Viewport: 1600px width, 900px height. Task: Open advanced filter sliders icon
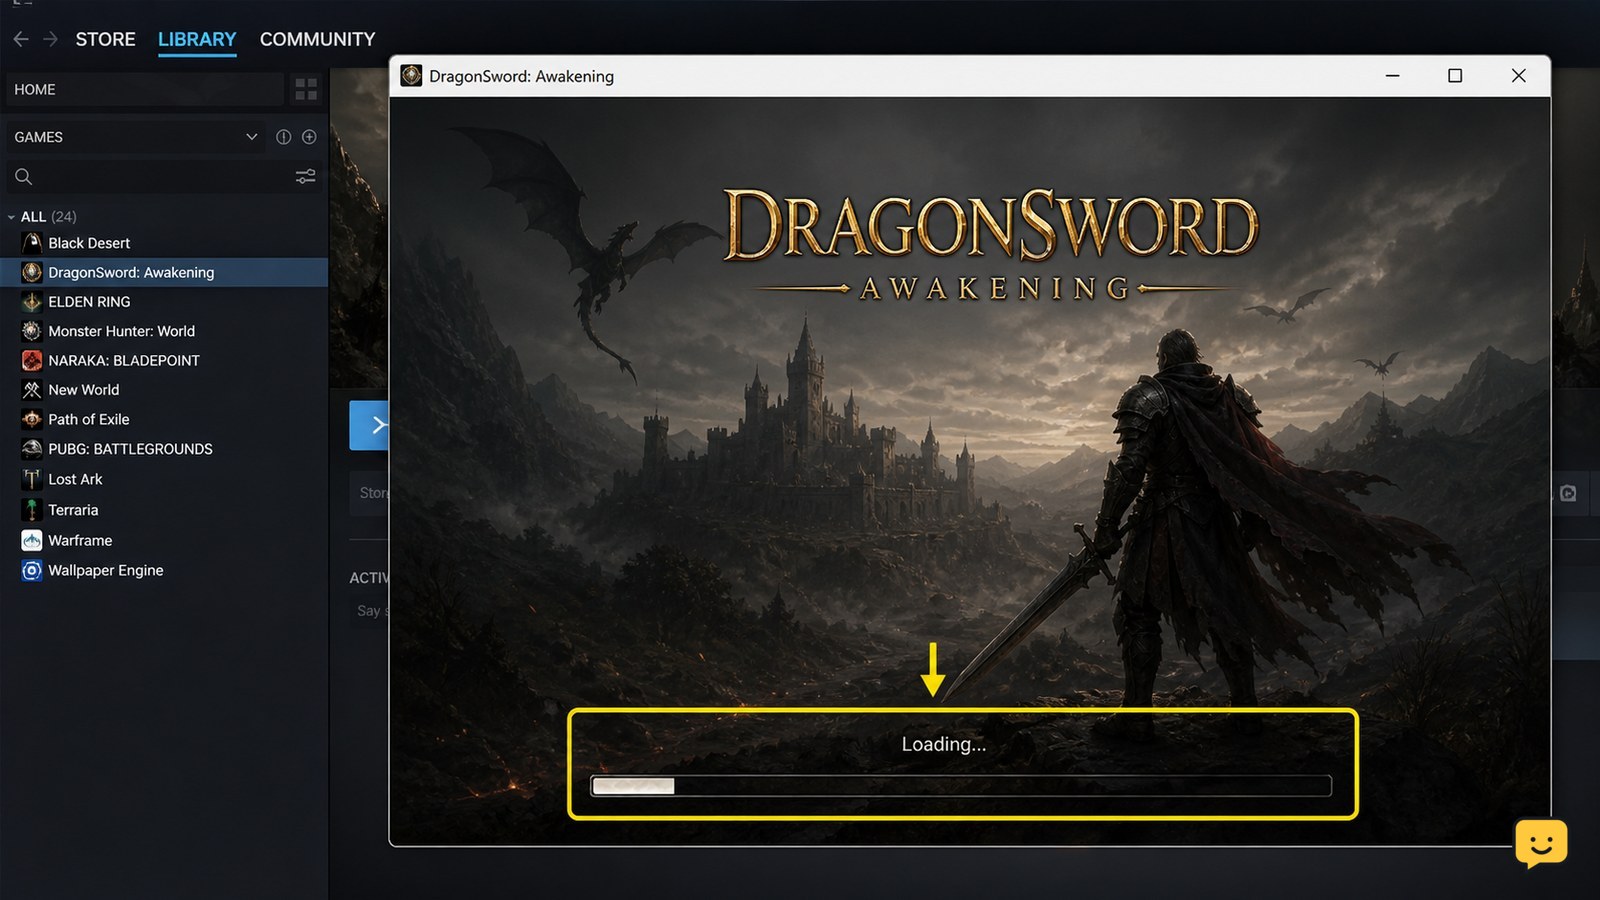[306, 176]
